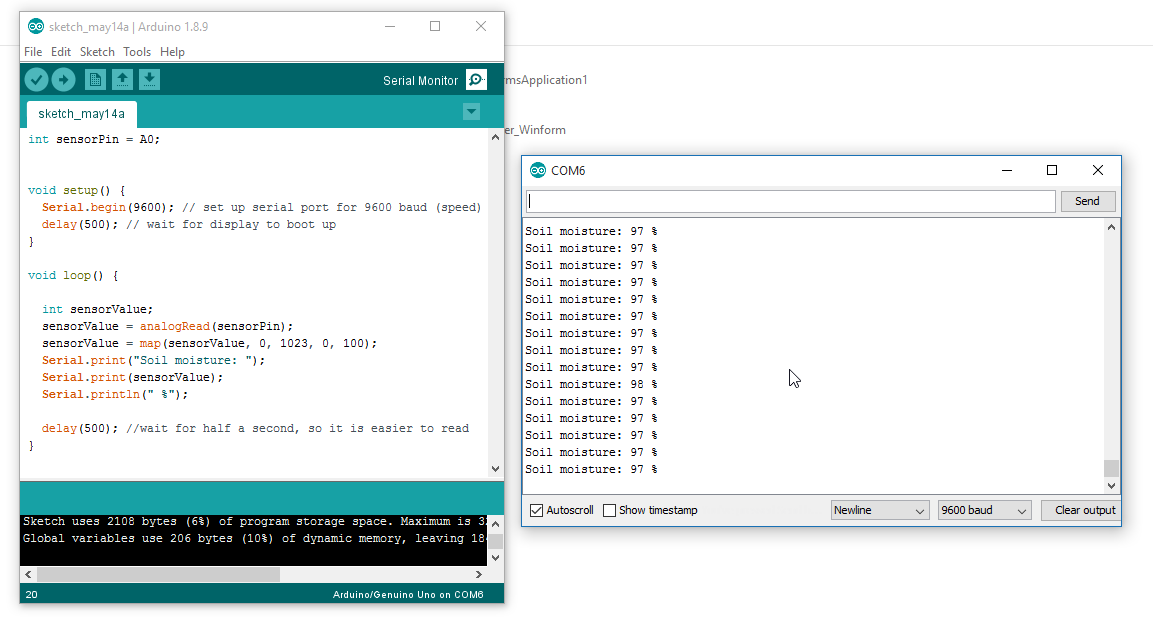Click the "delay(500); //wait for half" code line
Viewport: 1153px width, 641px height.
255,429
